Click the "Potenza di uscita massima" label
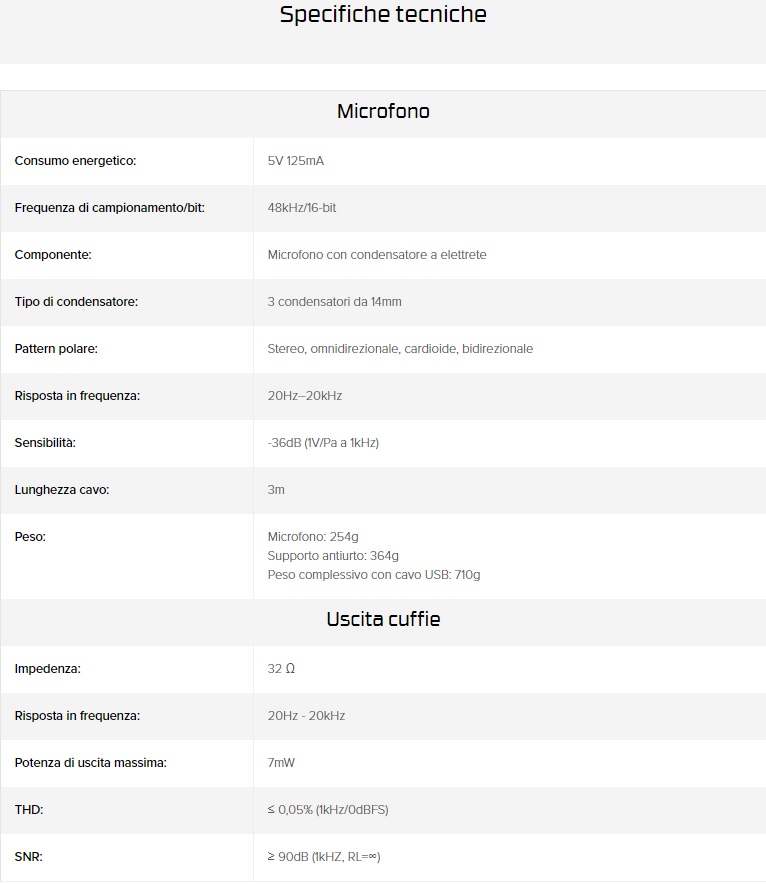 pos(90,763)
